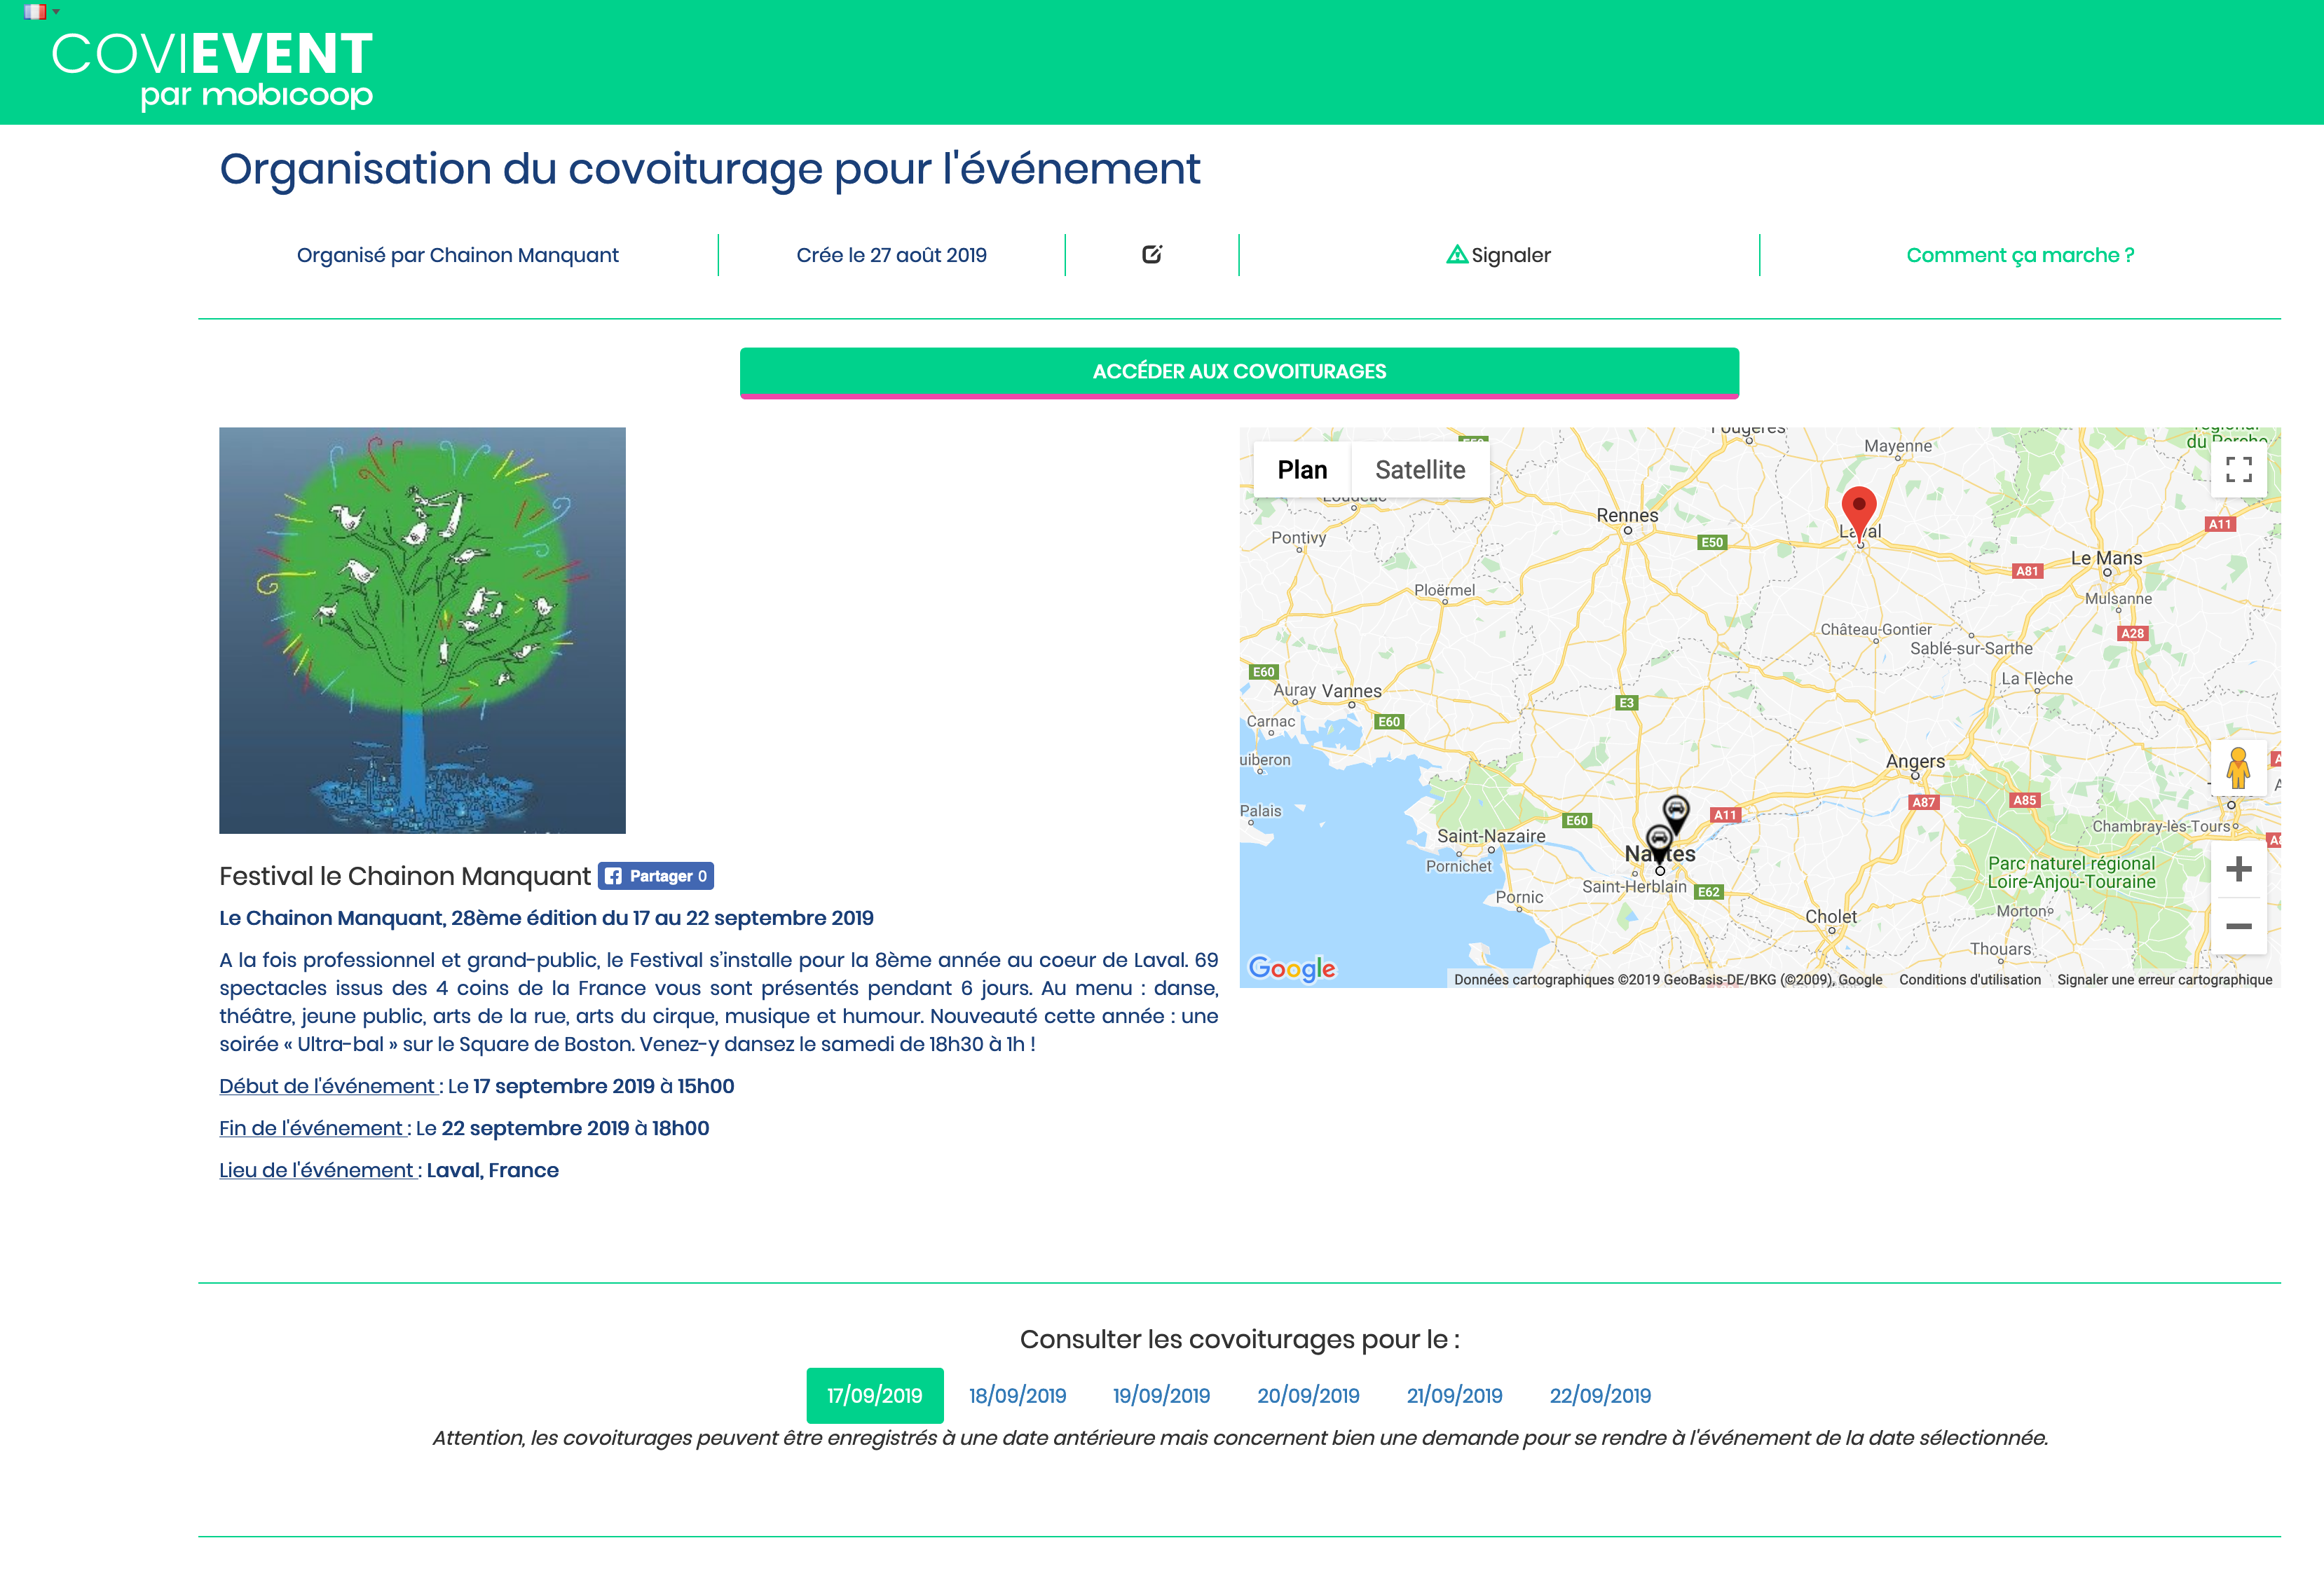Viewport: 2324px width, 1578px height.
Task: Click the upper carpool car marker near Nantes
Action: tap(1676, 813)
